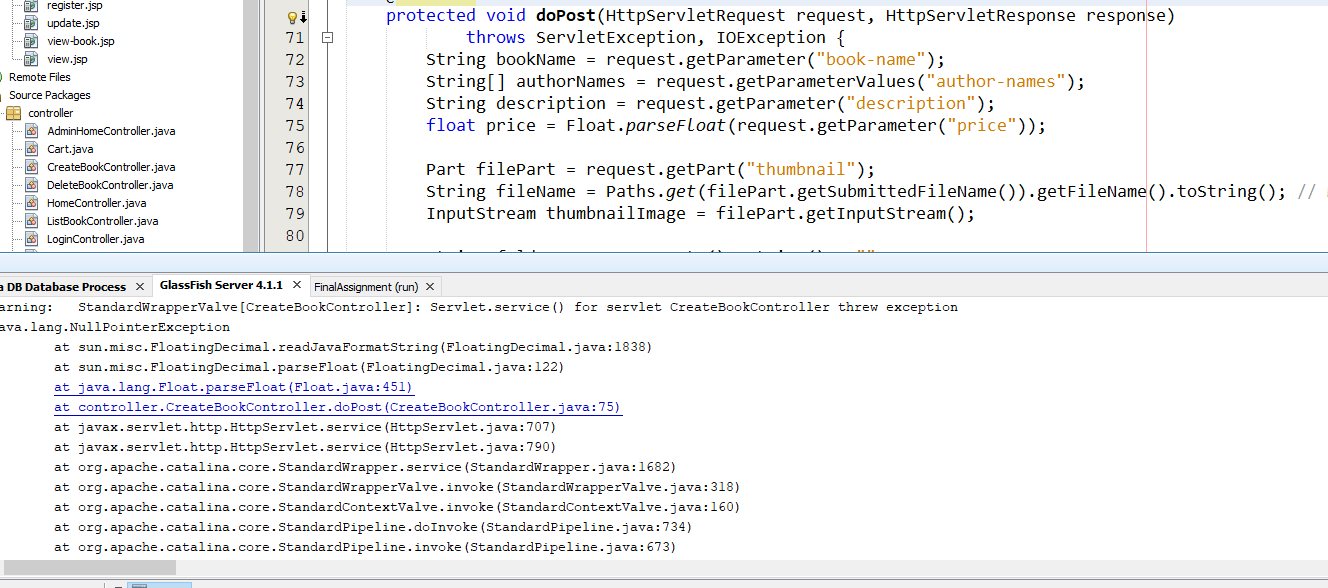Screen dimensions: 1328x588
Task: Click line number 75 in the editor gutter
Action: 294,125
